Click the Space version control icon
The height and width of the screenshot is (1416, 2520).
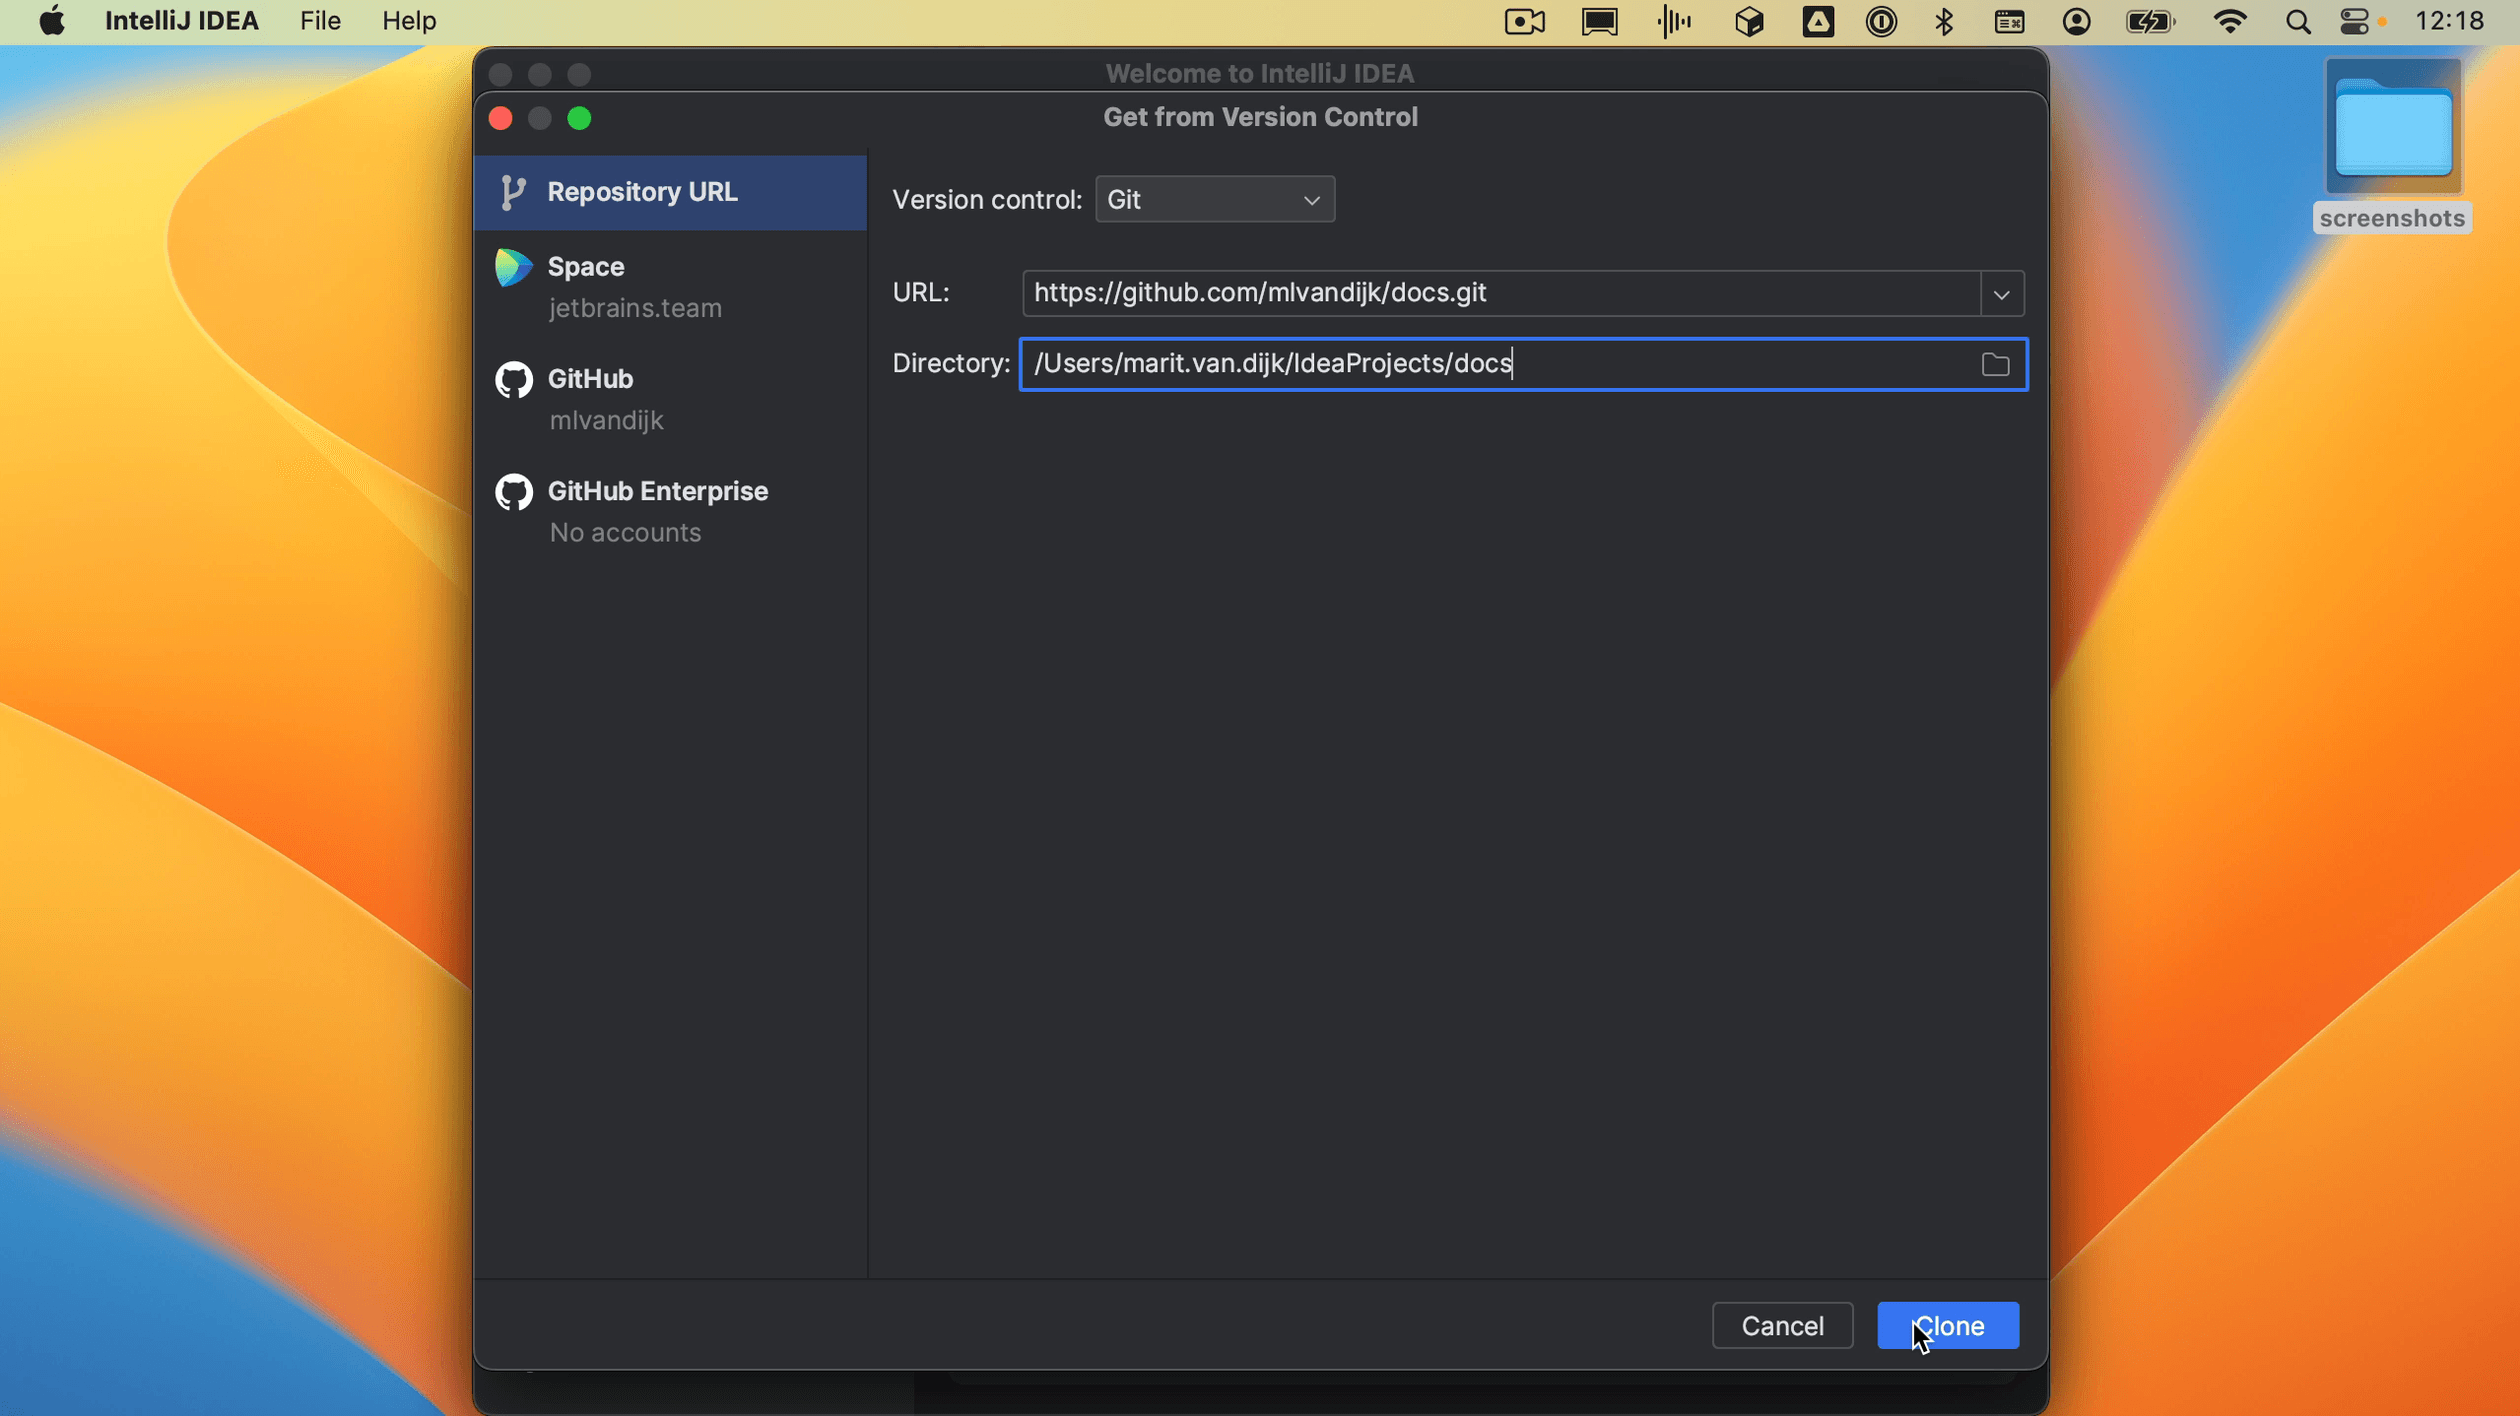tap(512, 267)
